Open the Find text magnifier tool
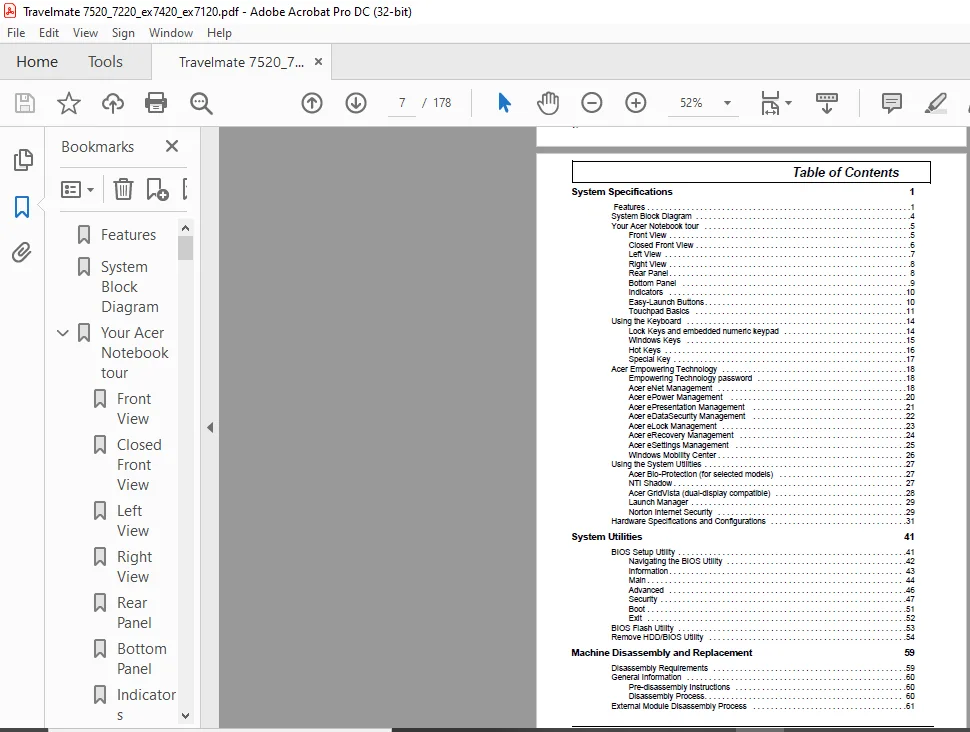This screenshot has width=970, height=732. 201,103
